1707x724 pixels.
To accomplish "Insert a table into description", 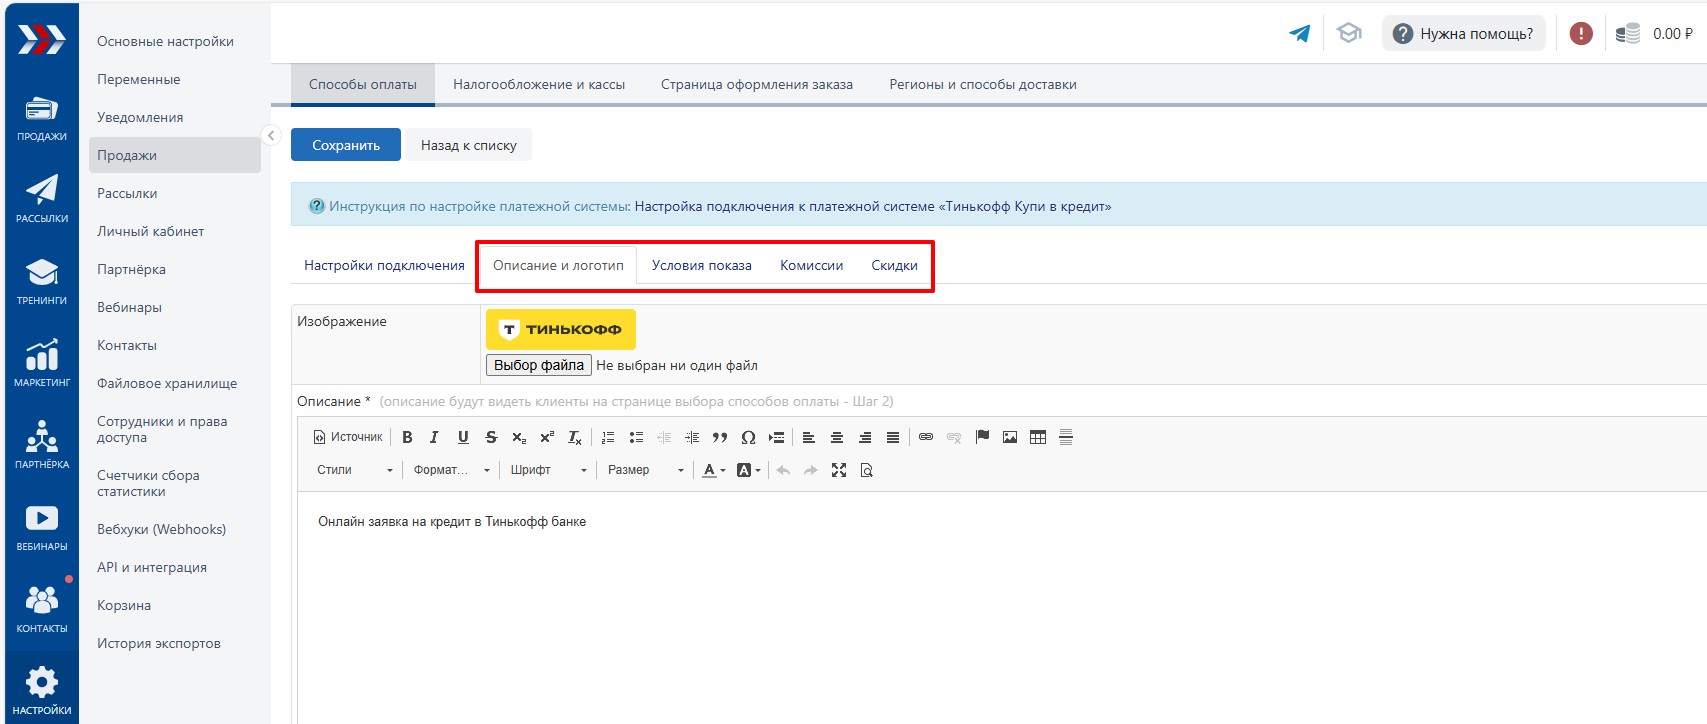I will [x=1038, y=437].
